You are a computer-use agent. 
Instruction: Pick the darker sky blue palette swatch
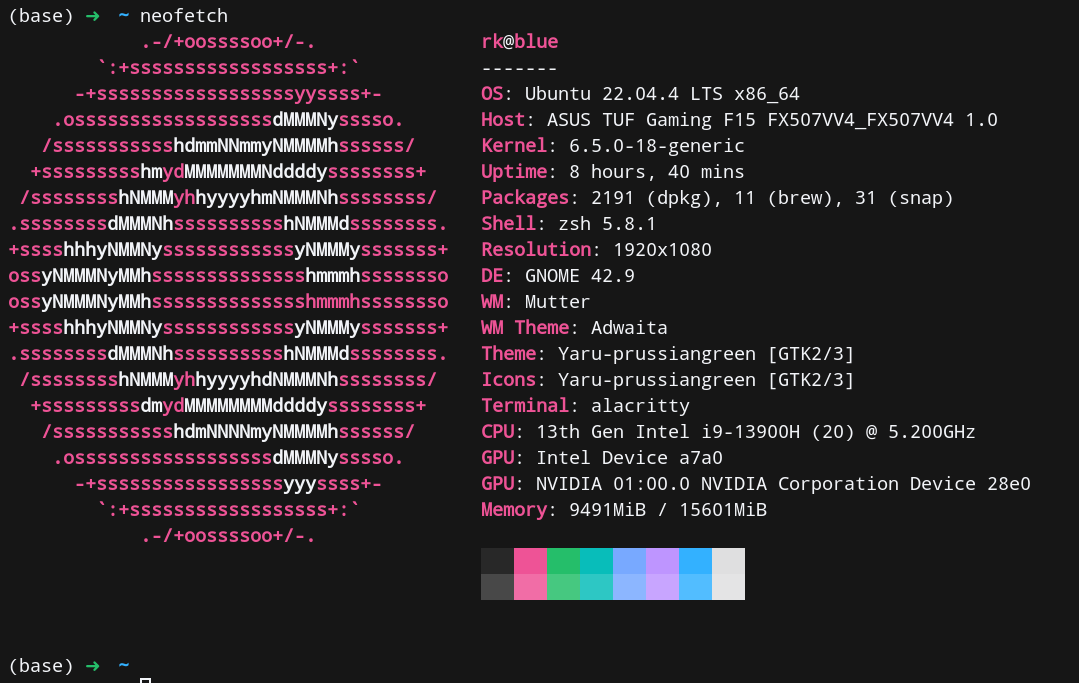point(696,561)
